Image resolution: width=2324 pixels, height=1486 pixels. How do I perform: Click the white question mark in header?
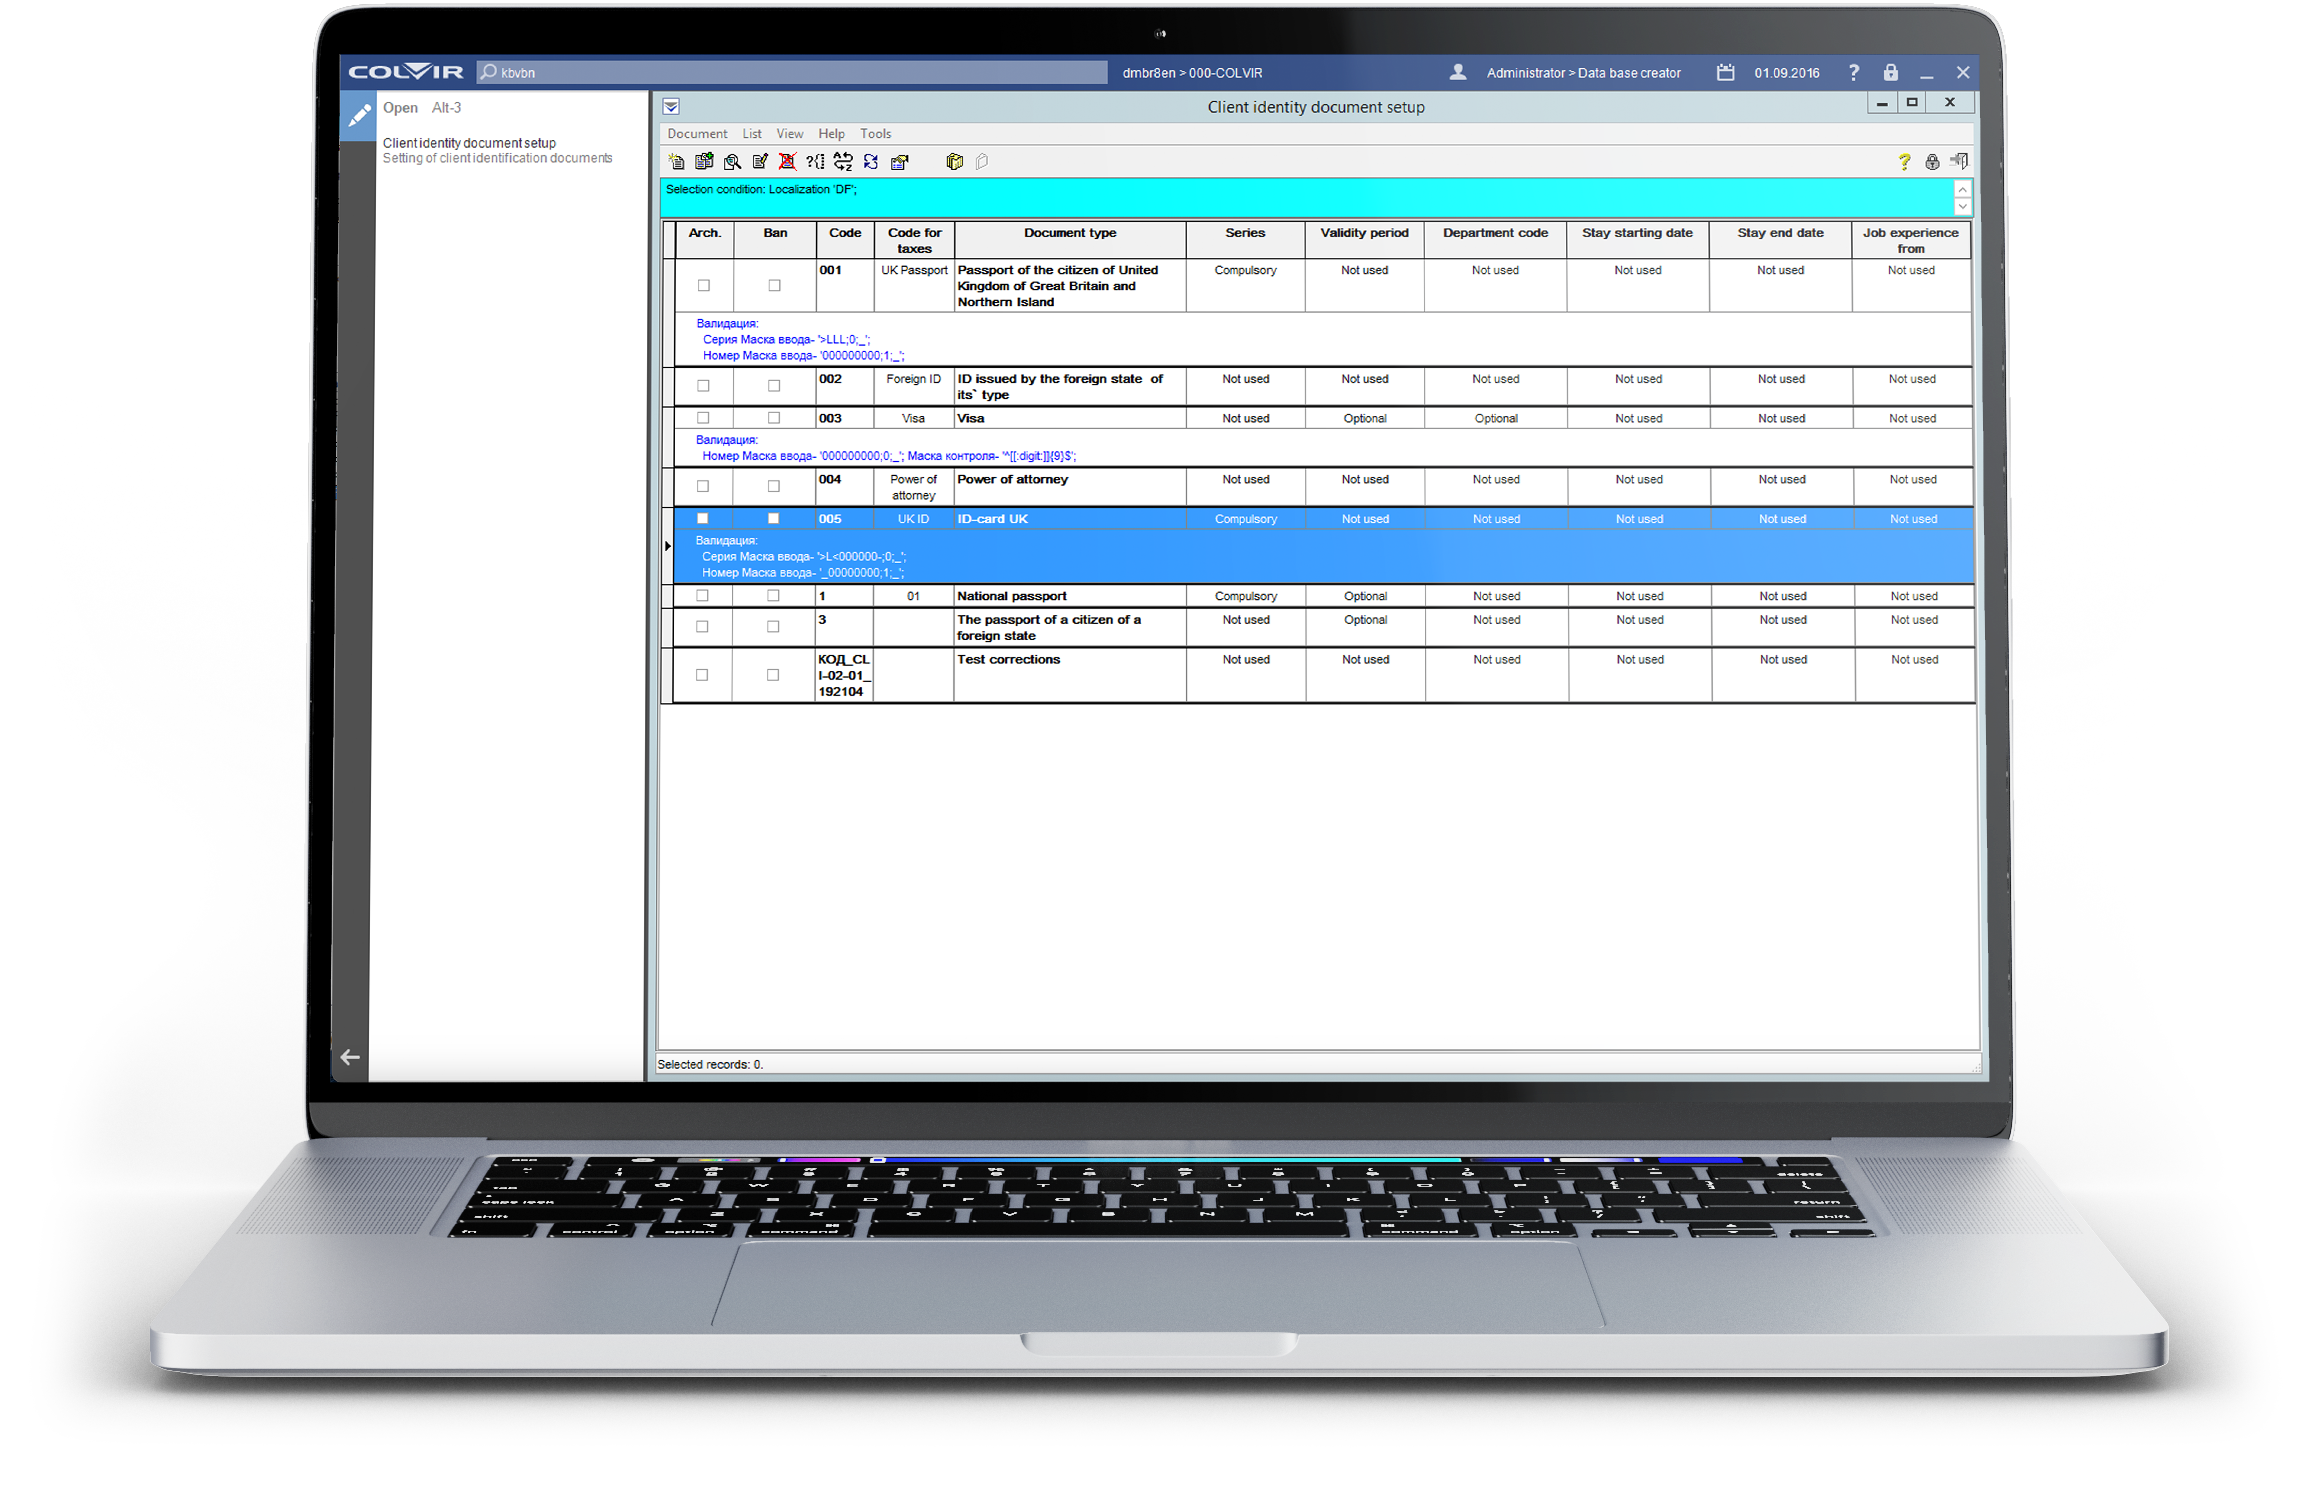point(1854,72)
